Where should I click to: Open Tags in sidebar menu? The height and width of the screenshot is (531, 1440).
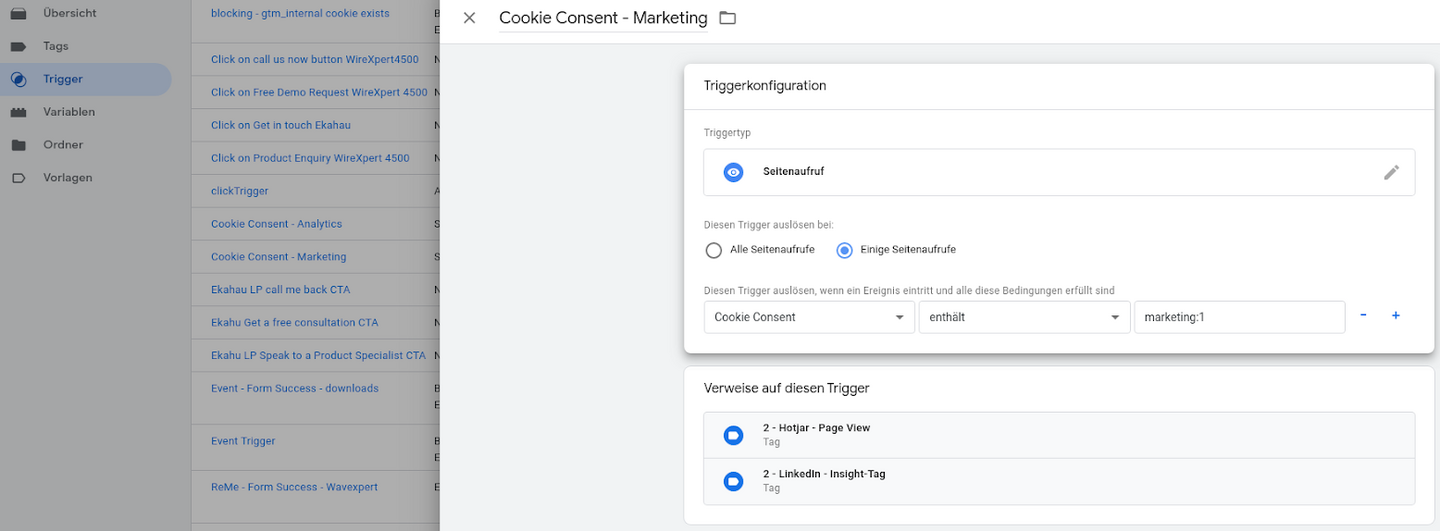(56, 46)
